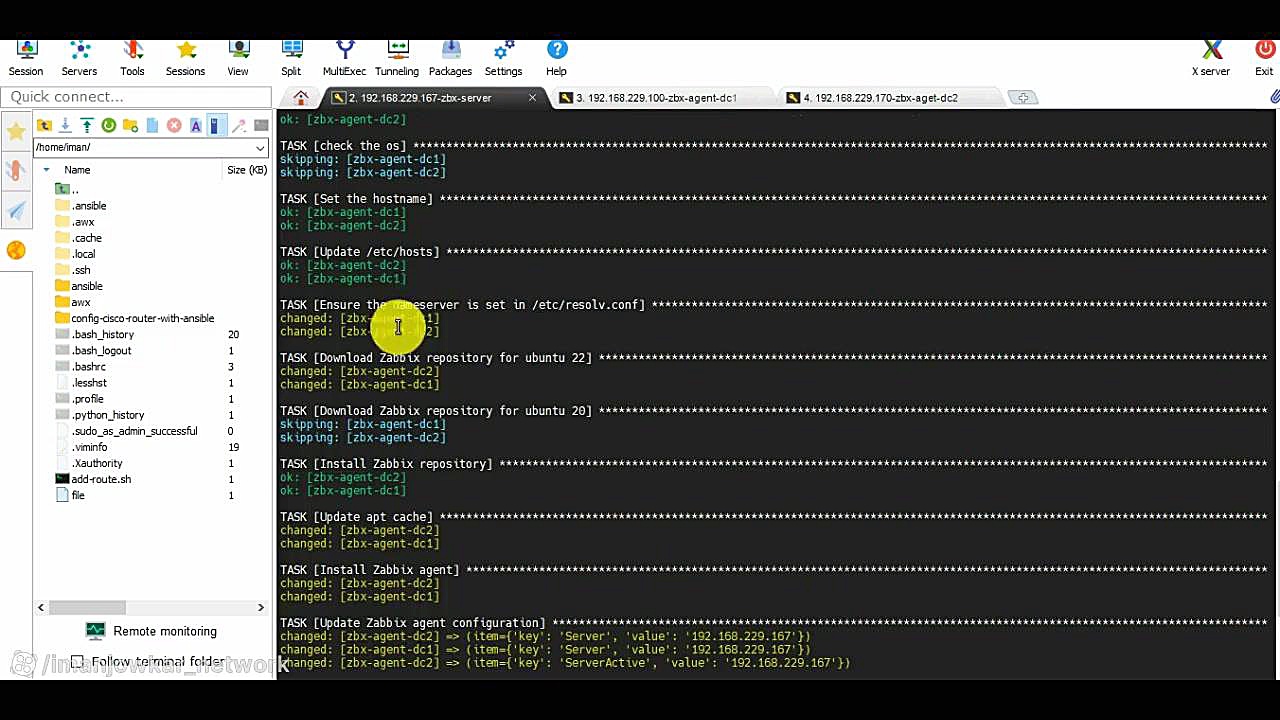Select the .sudo_as_admin_successful file

point(127,431)
